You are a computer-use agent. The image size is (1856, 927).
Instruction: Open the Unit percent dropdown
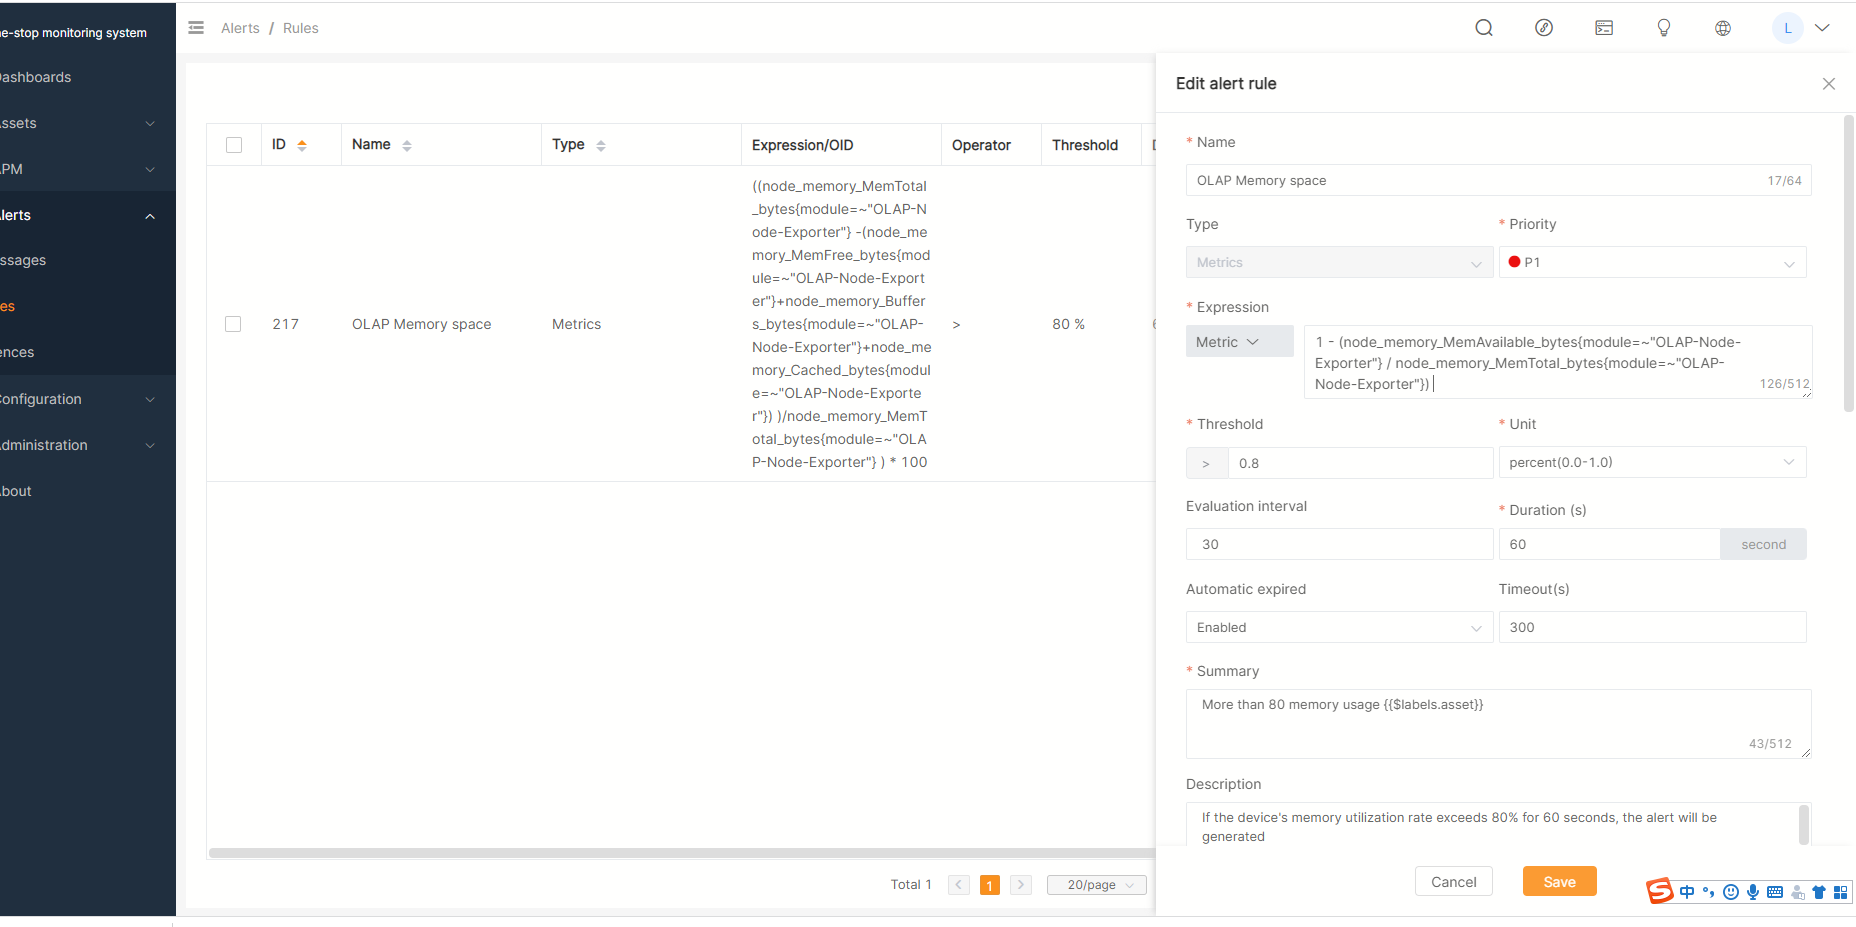(1652, 462)
